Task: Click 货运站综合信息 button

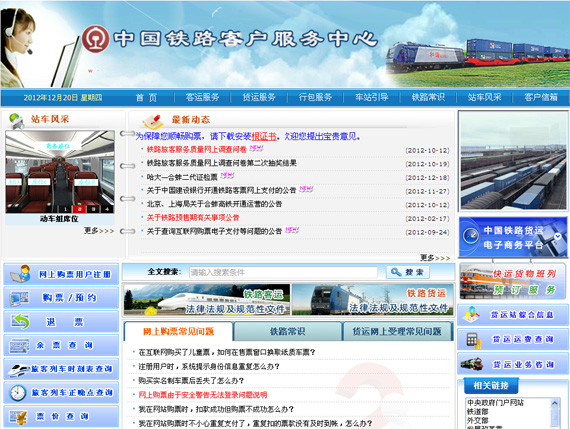Action: pyautogui.click(x=513, y=315)
